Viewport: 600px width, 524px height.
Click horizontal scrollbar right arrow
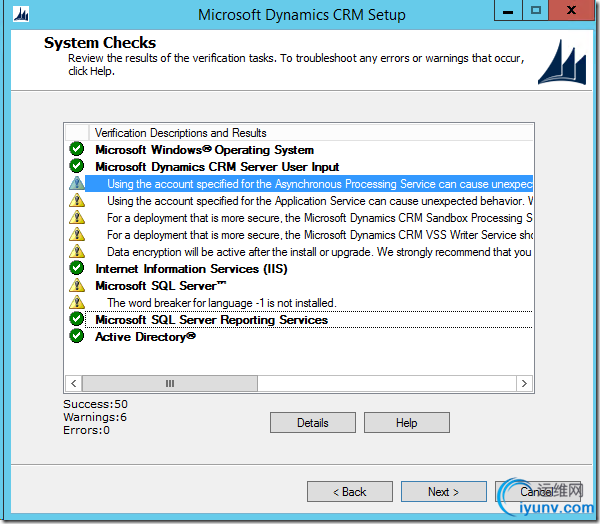(524, 383)
